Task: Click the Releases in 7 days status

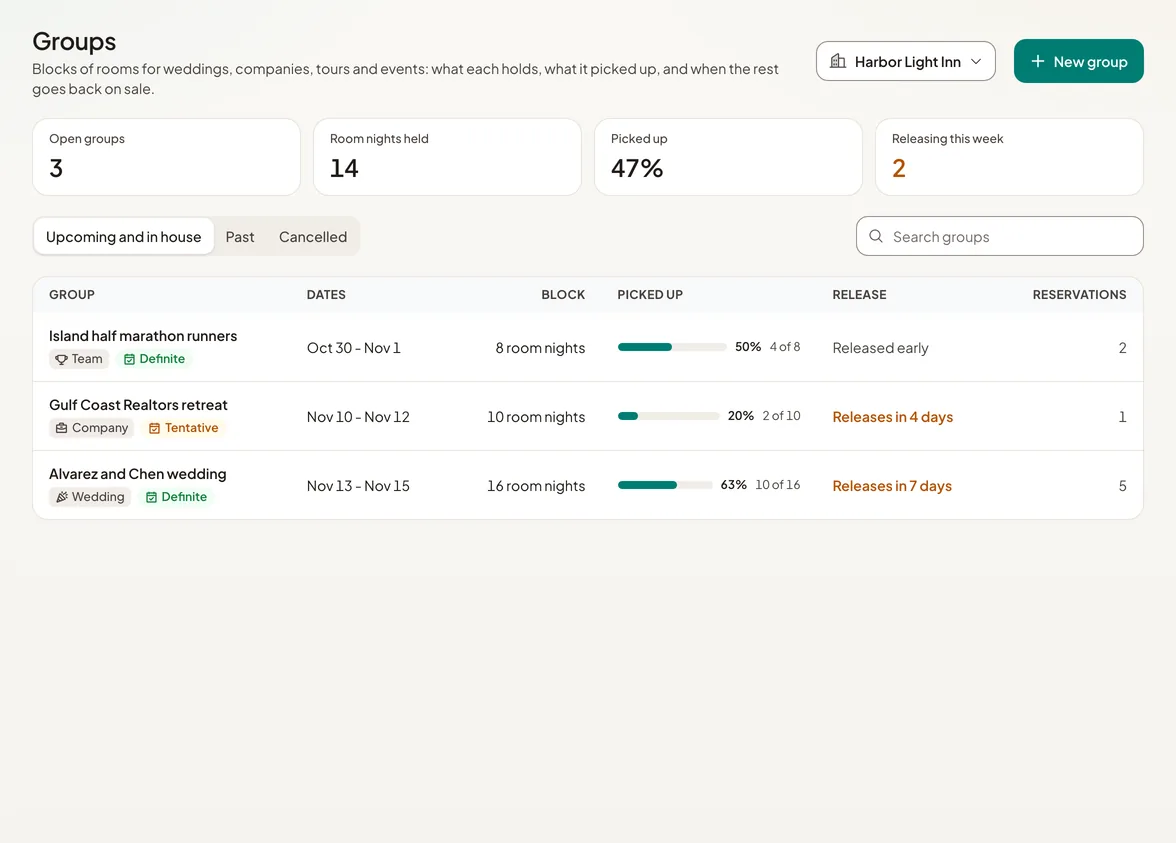Action: 892,486
